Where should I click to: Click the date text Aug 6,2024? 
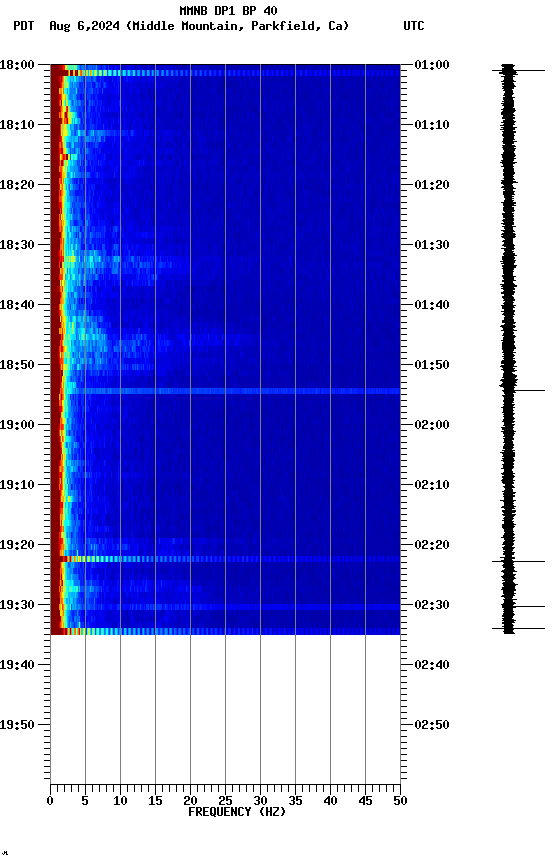click(84, 26)
